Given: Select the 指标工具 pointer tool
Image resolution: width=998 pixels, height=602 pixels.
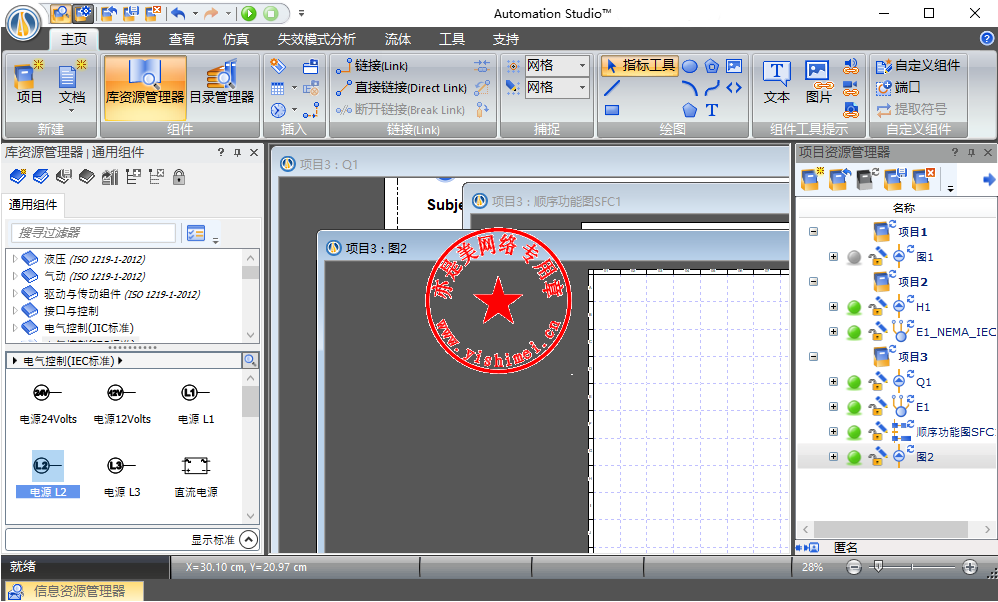Looking at the screenshot, I should coord(640,66).
